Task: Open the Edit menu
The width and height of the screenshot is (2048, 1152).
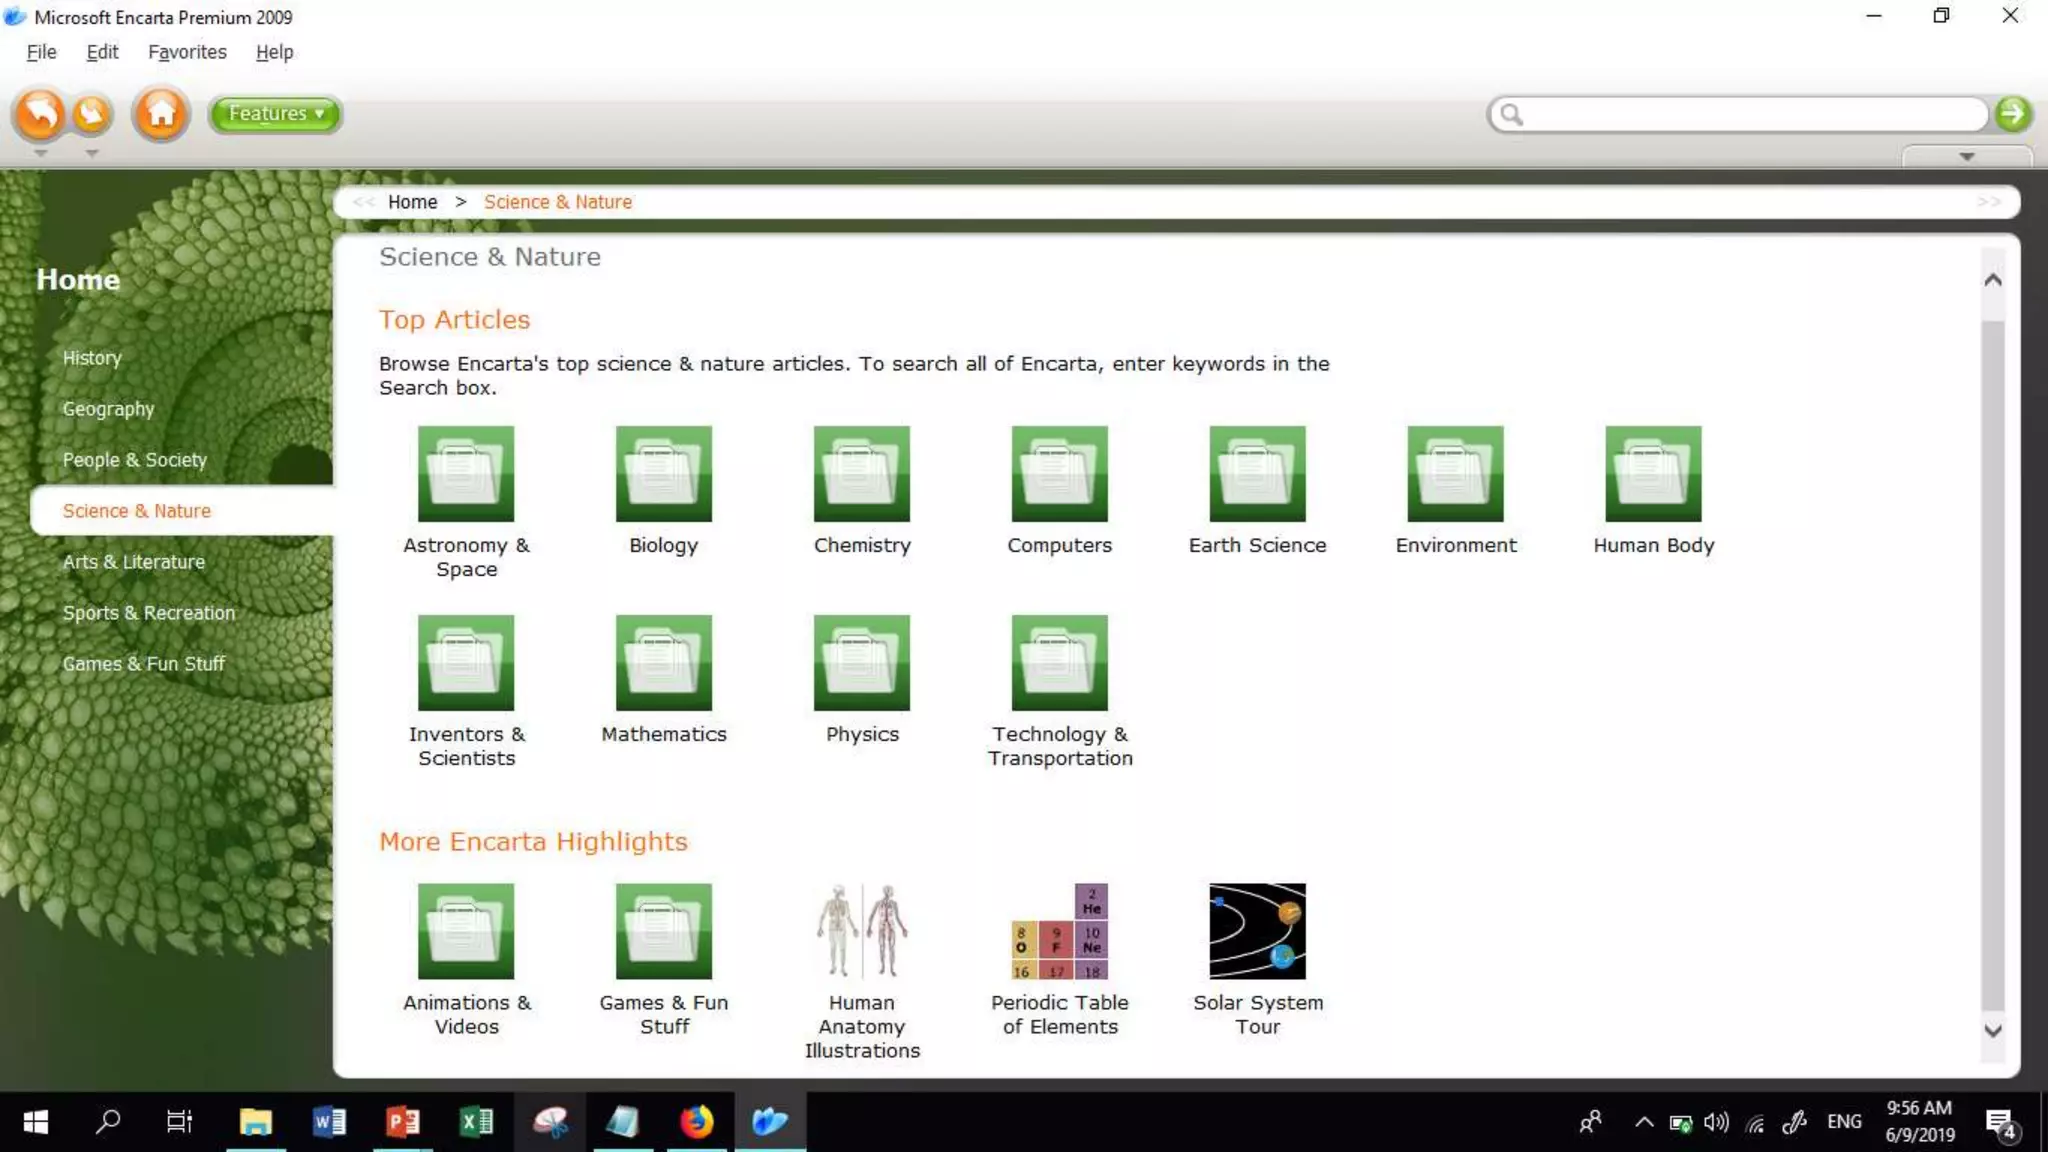Action: tap(102, 52)
